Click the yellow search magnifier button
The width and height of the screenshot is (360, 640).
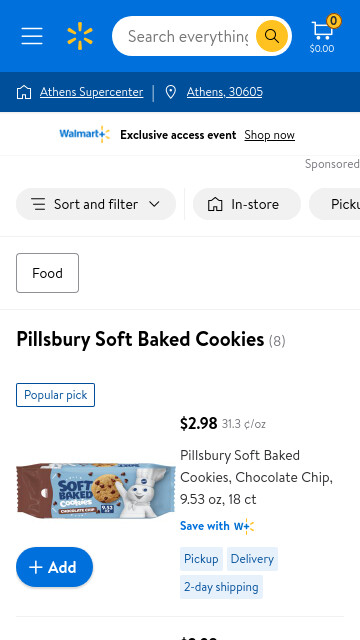(272, 36)
